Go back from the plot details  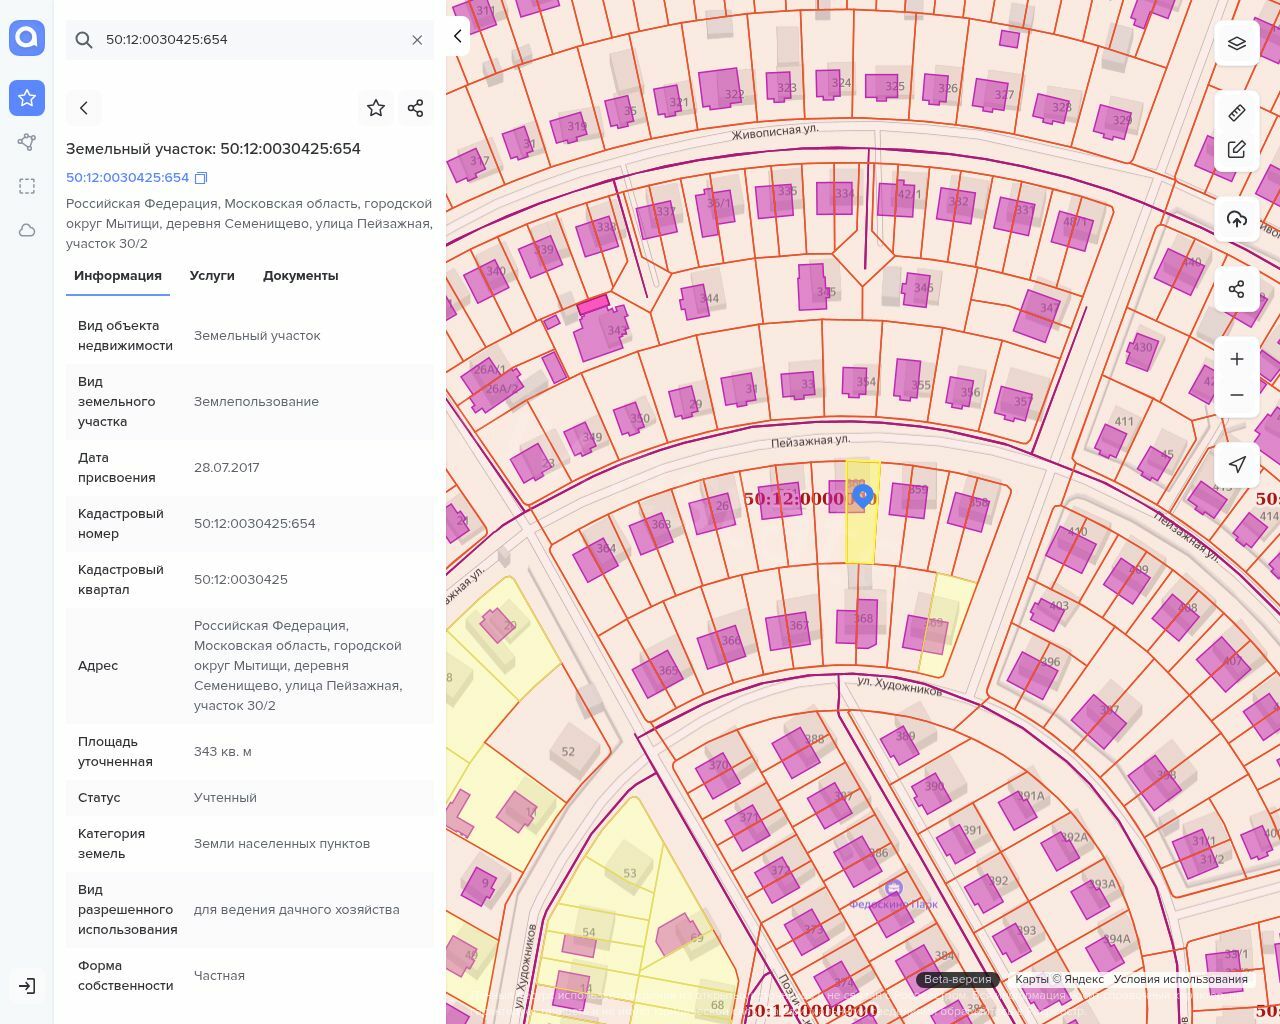pyautogui.click(x=84, y=108)
